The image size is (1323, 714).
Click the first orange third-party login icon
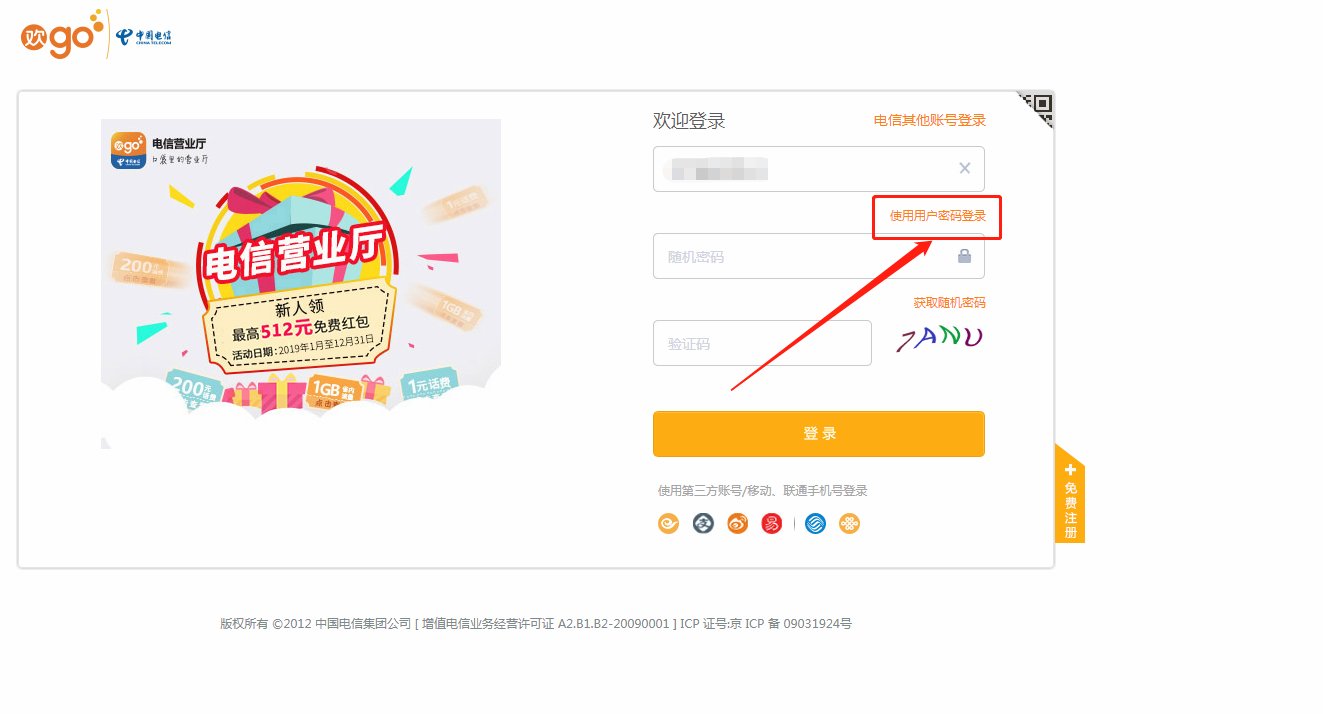[x=668, y=523]
